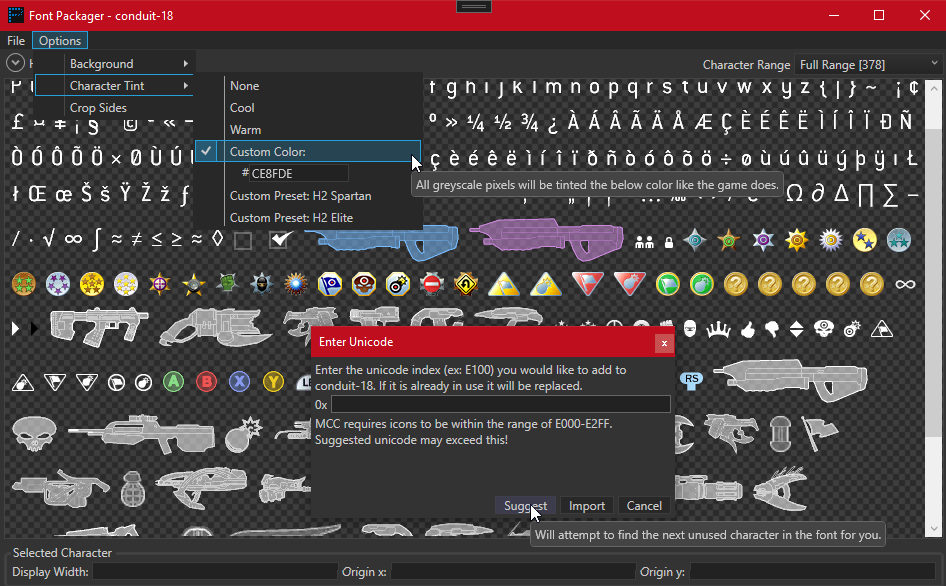Select the green alien head medal

(227, 283)
